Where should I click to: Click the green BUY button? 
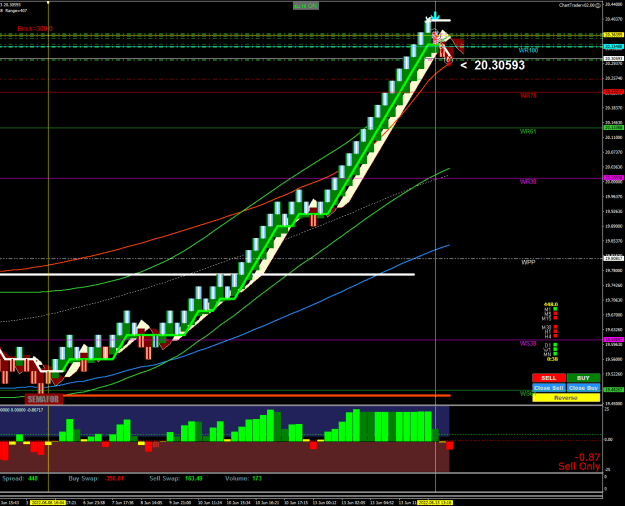[583, 378]
